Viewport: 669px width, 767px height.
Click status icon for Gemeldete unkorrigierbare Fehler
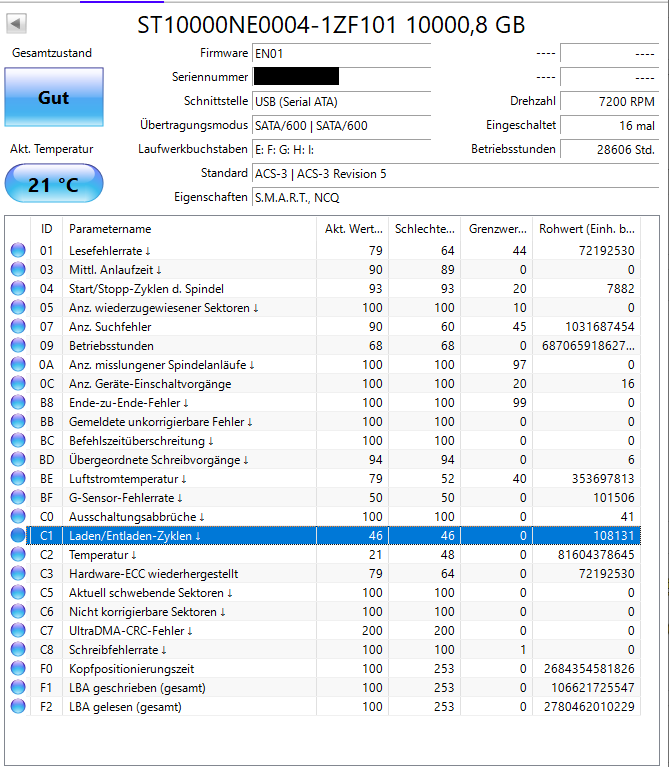tap(18, 422)
